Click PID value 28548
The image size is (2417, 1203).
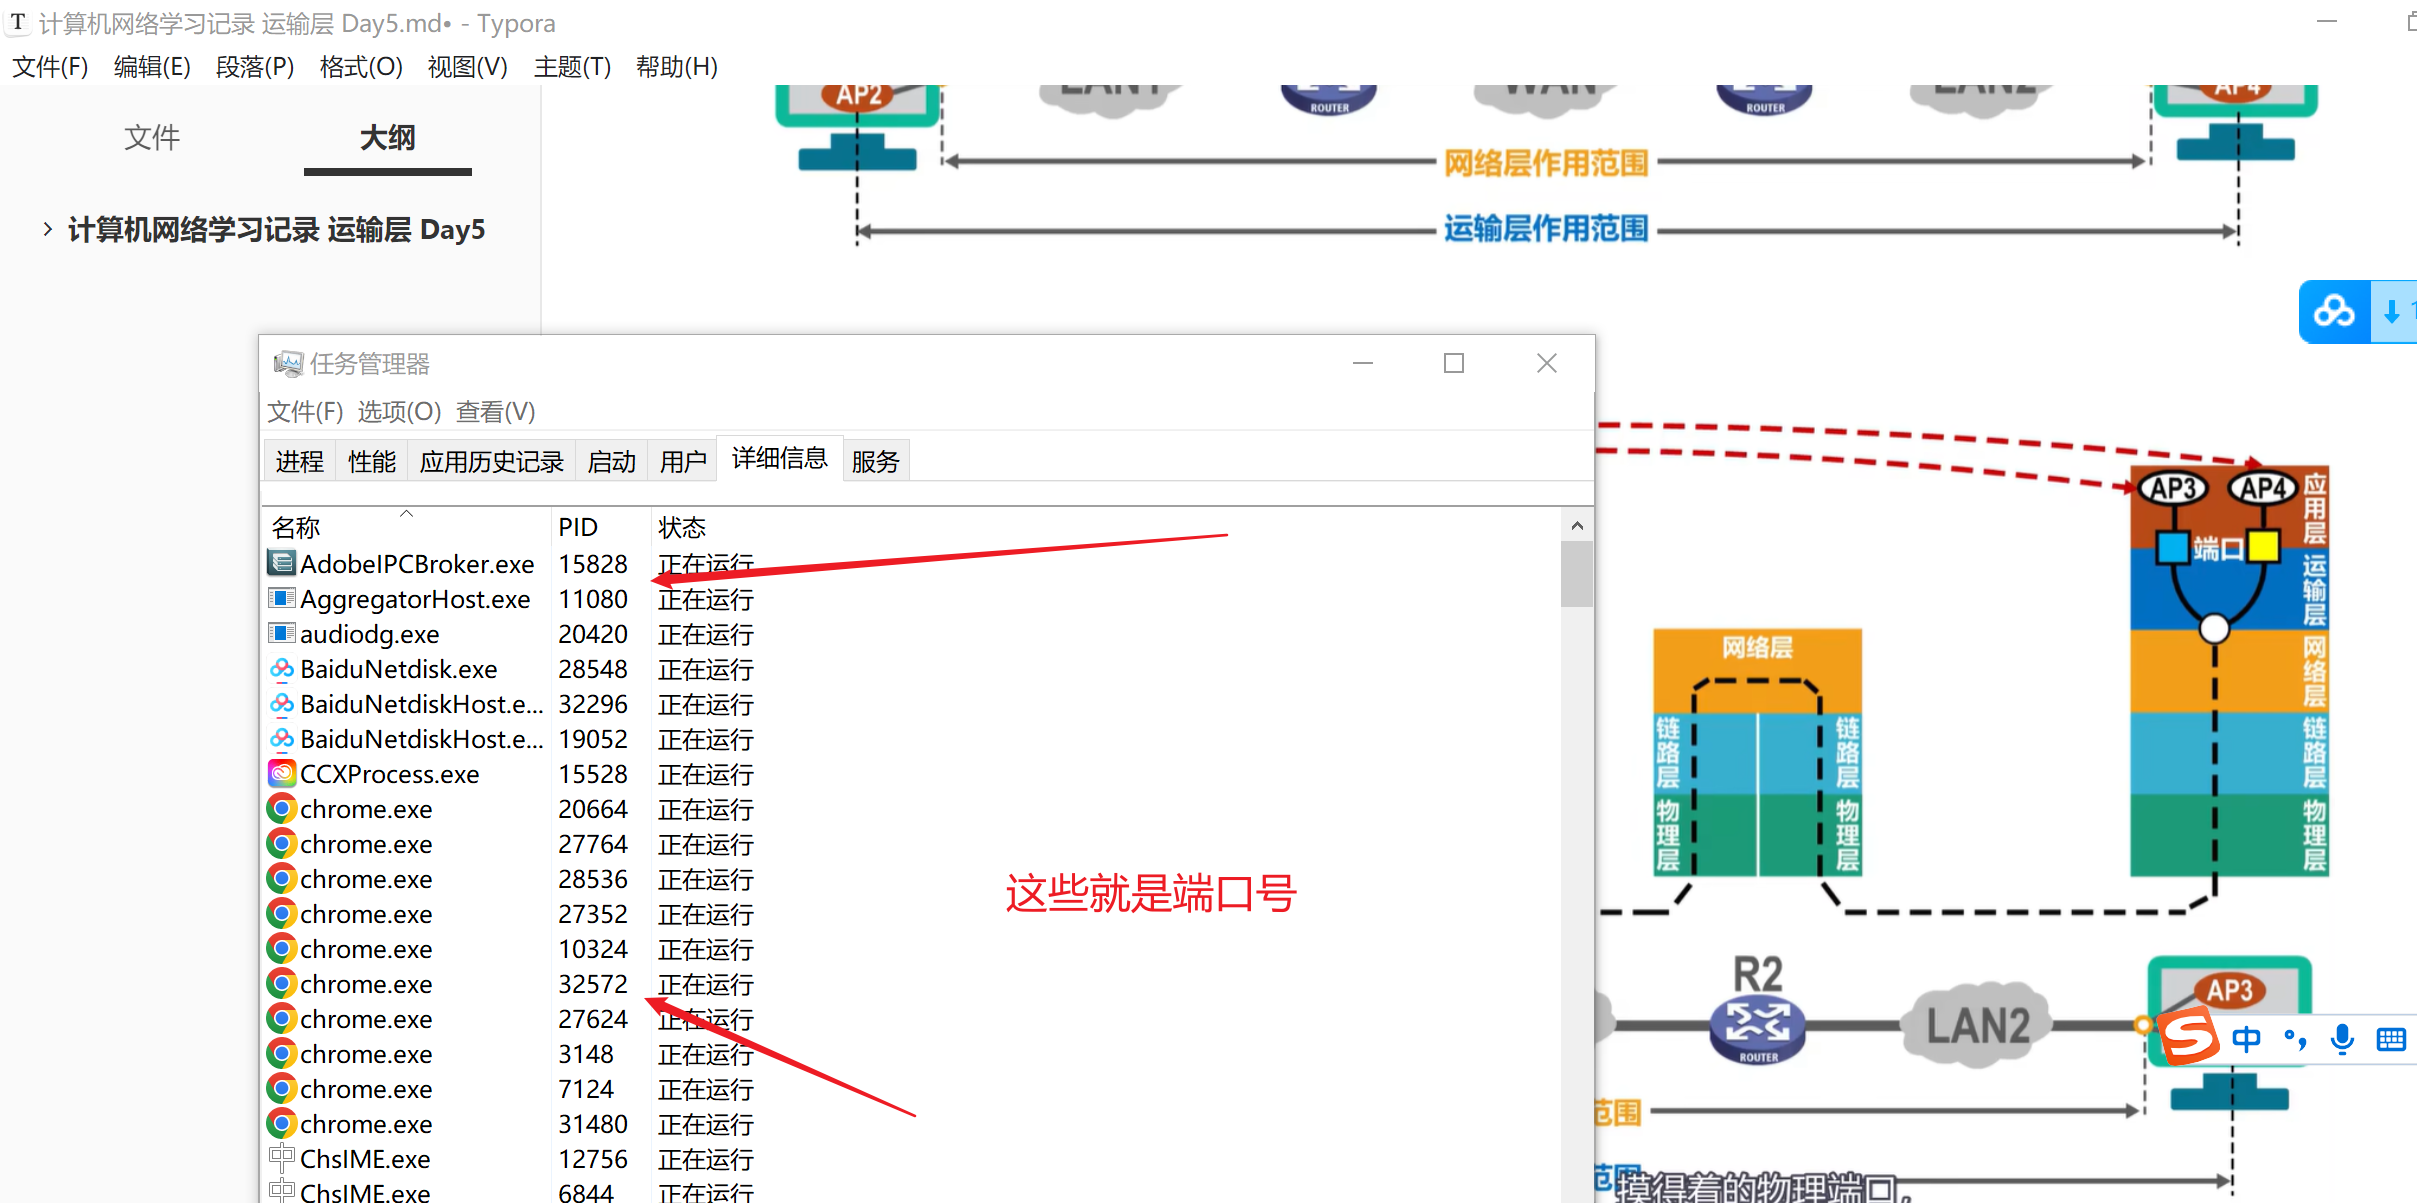point(593,669)
